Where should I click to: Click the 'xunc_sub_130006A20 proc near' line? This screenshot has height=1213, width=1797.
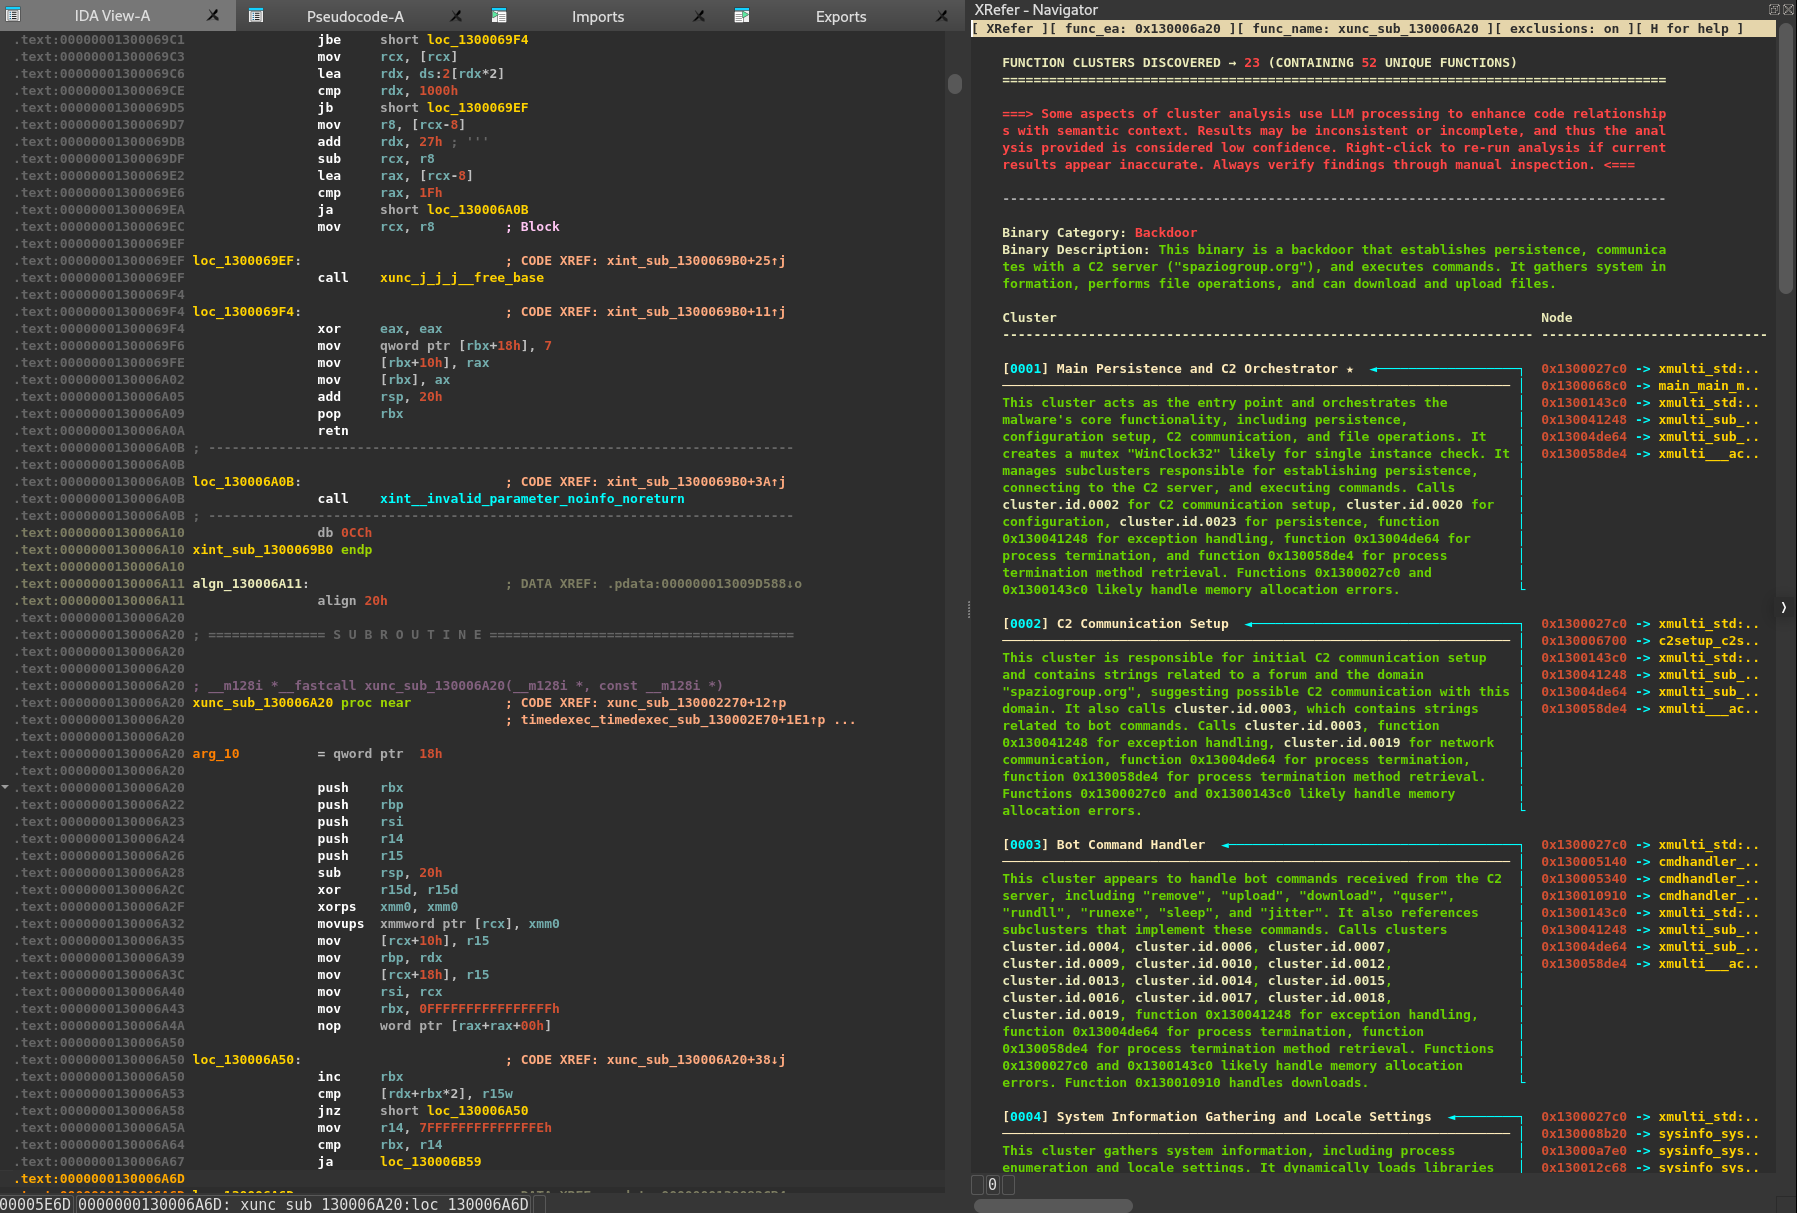point(302,703)
